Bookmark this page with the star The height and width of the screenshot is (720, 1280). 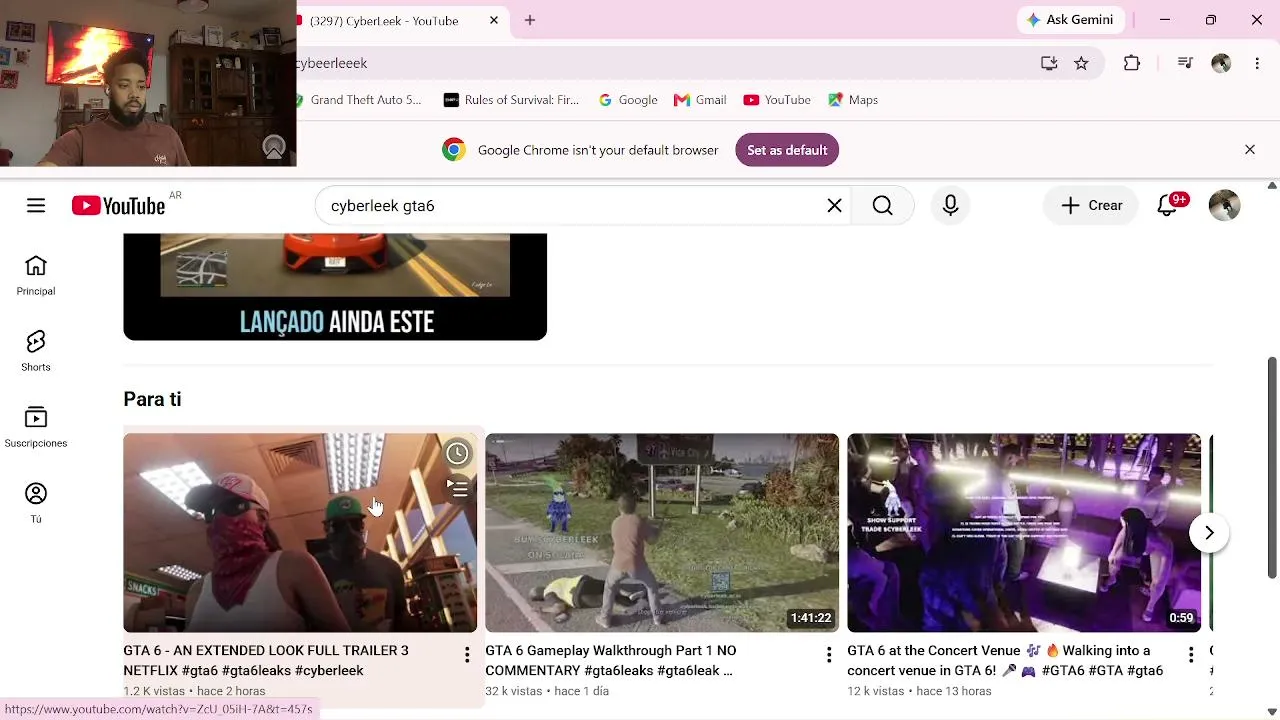[x=1081, y=63]
